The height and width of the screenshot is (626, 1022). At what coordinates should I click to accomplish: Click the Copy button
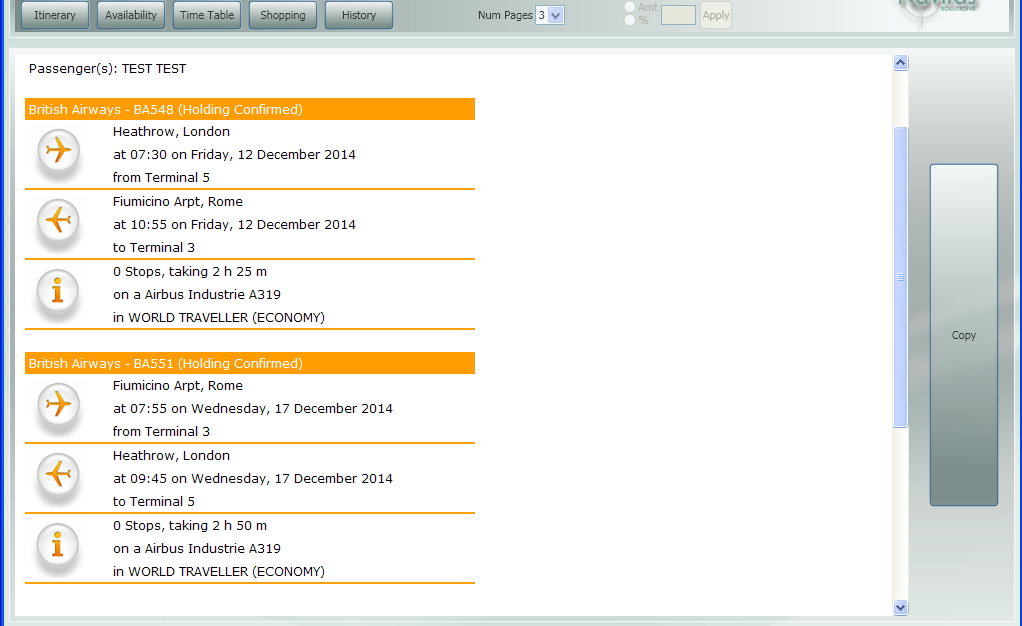(963, 335)
